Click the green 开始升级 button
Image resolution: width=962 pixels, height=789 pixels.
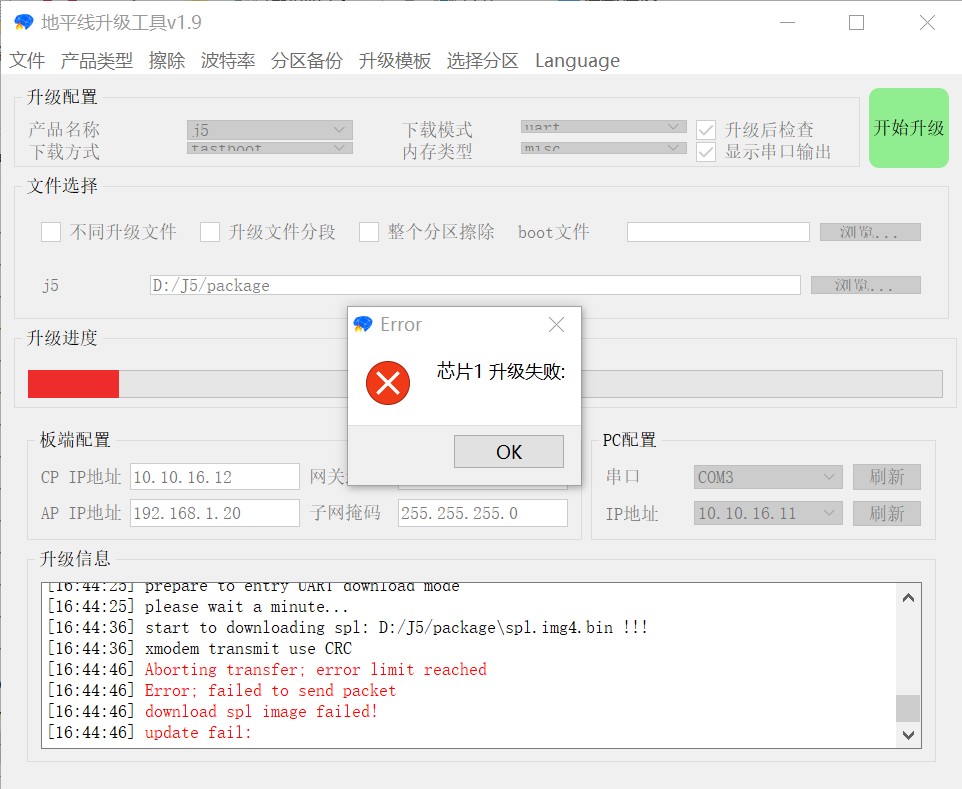(x=908, y=128)
